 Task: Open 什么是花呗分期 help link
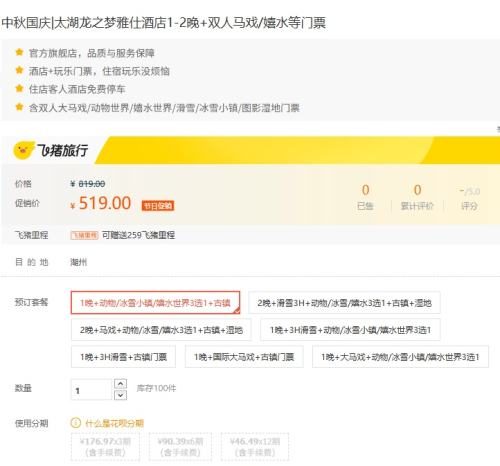[x=114, y=423]
